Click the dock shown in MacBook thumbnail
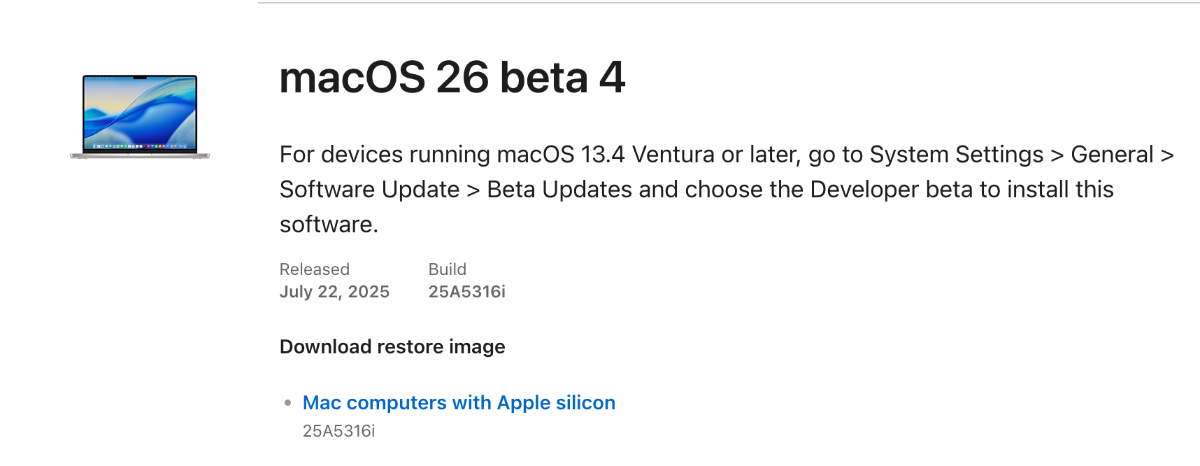The image size is (1200, 466). [x=140, y=147]
